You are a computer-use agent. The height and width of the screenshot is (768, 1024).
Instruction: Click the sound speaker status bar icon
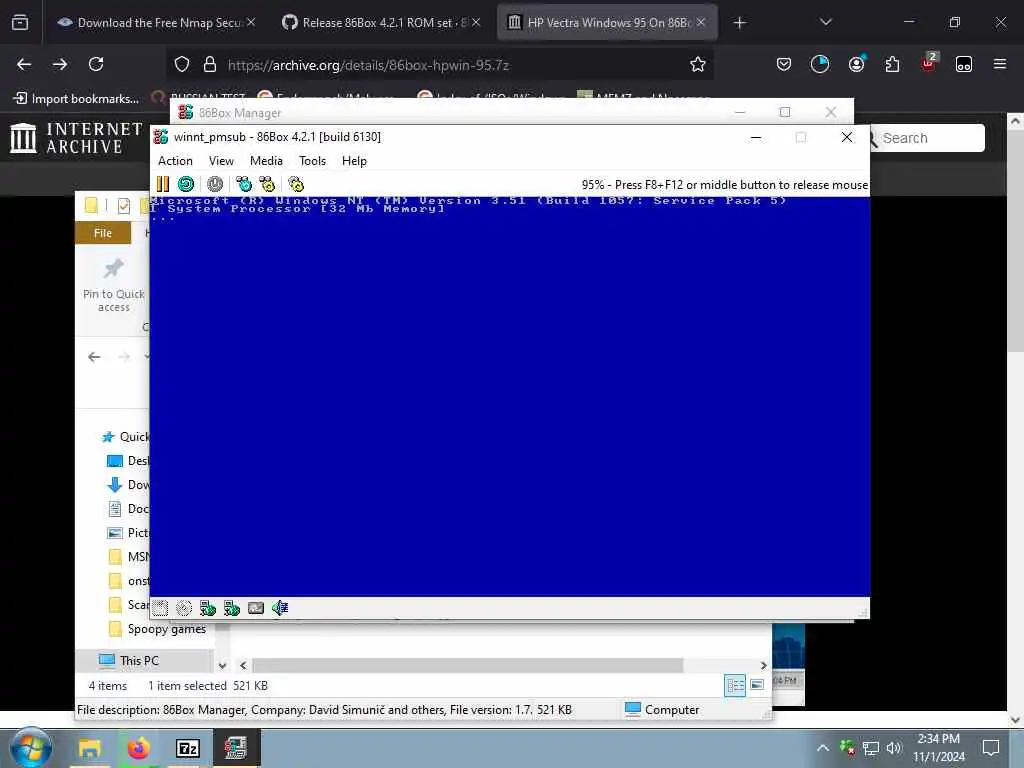pos(280,608)
